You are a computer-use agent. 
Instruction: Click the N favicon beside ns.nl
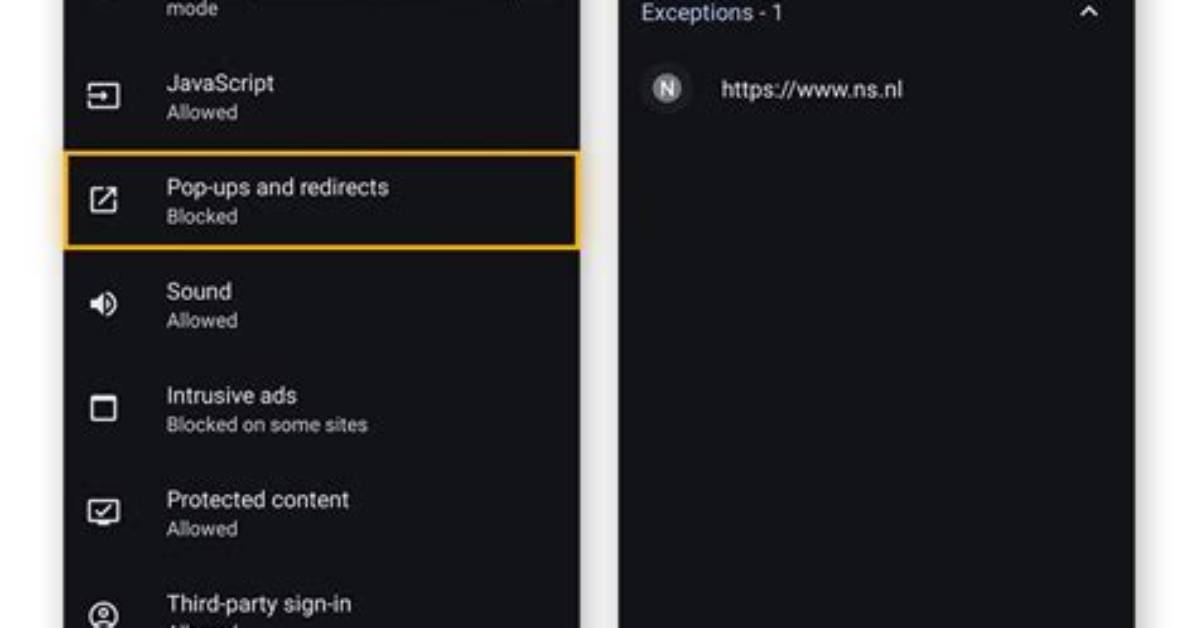click(667, 89)
